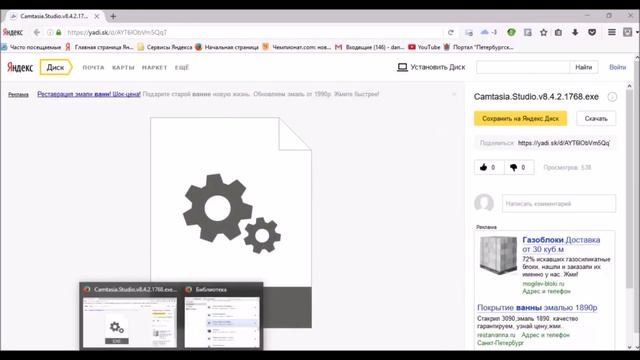640x360 pixels.
Task: Click the Yandex logo on the page
Action: (x=20, y=67)
